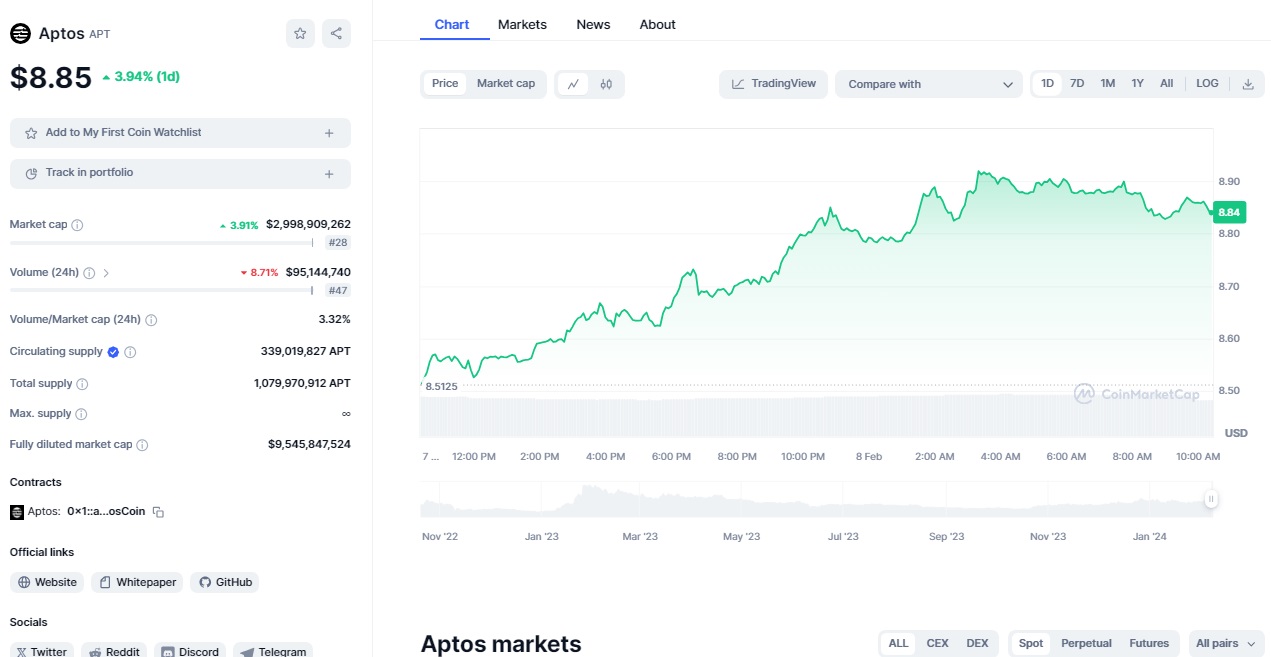This screenshot has height=657, width=1271.
Task: Click the fully diluted value $9,545,847,524
Action: tap(309, 445)
